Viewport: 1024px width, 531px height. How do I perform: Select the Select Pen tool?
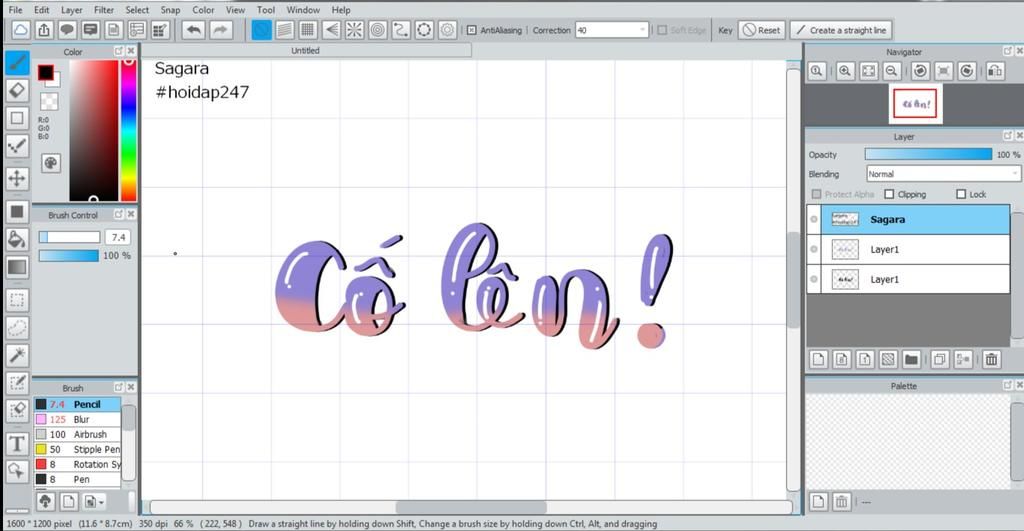coord(18,383)
